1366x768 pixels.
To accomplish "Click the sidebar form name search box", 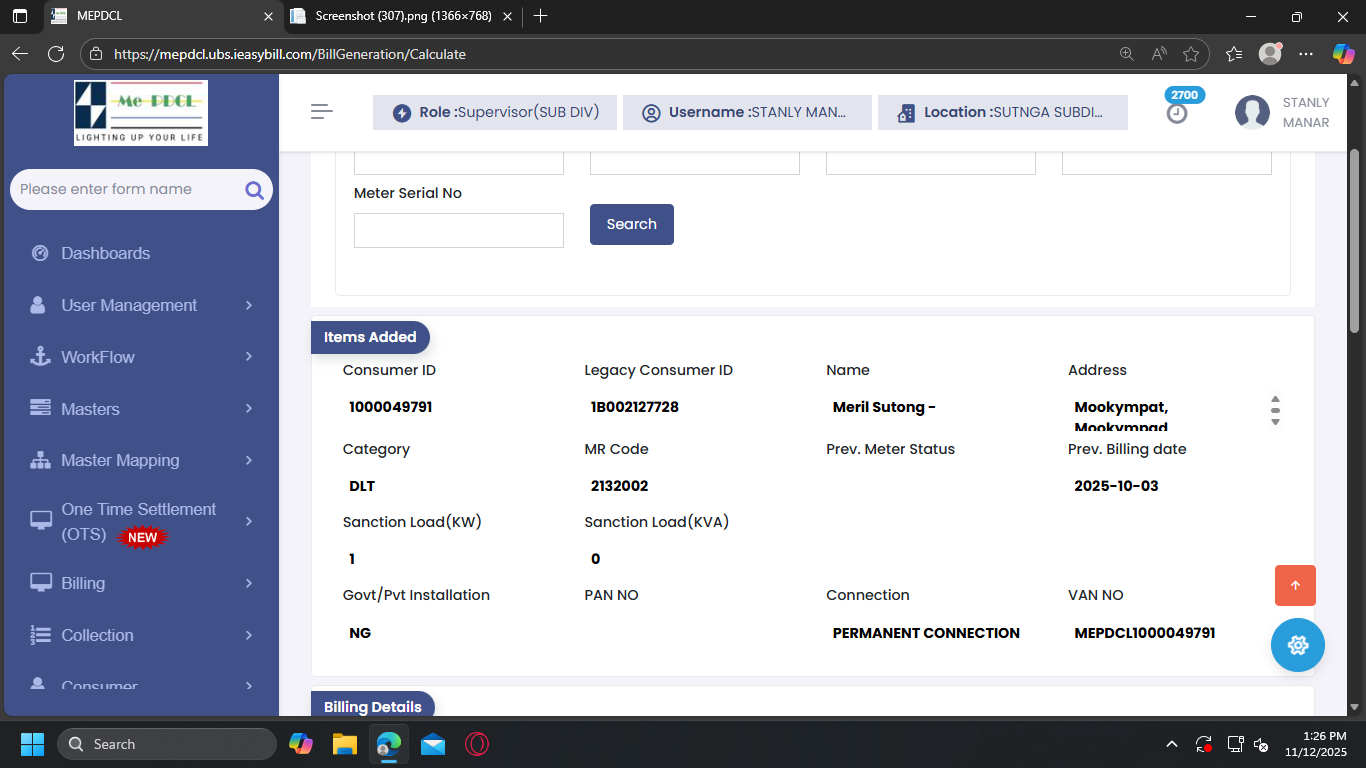I will tap(141, 189).
